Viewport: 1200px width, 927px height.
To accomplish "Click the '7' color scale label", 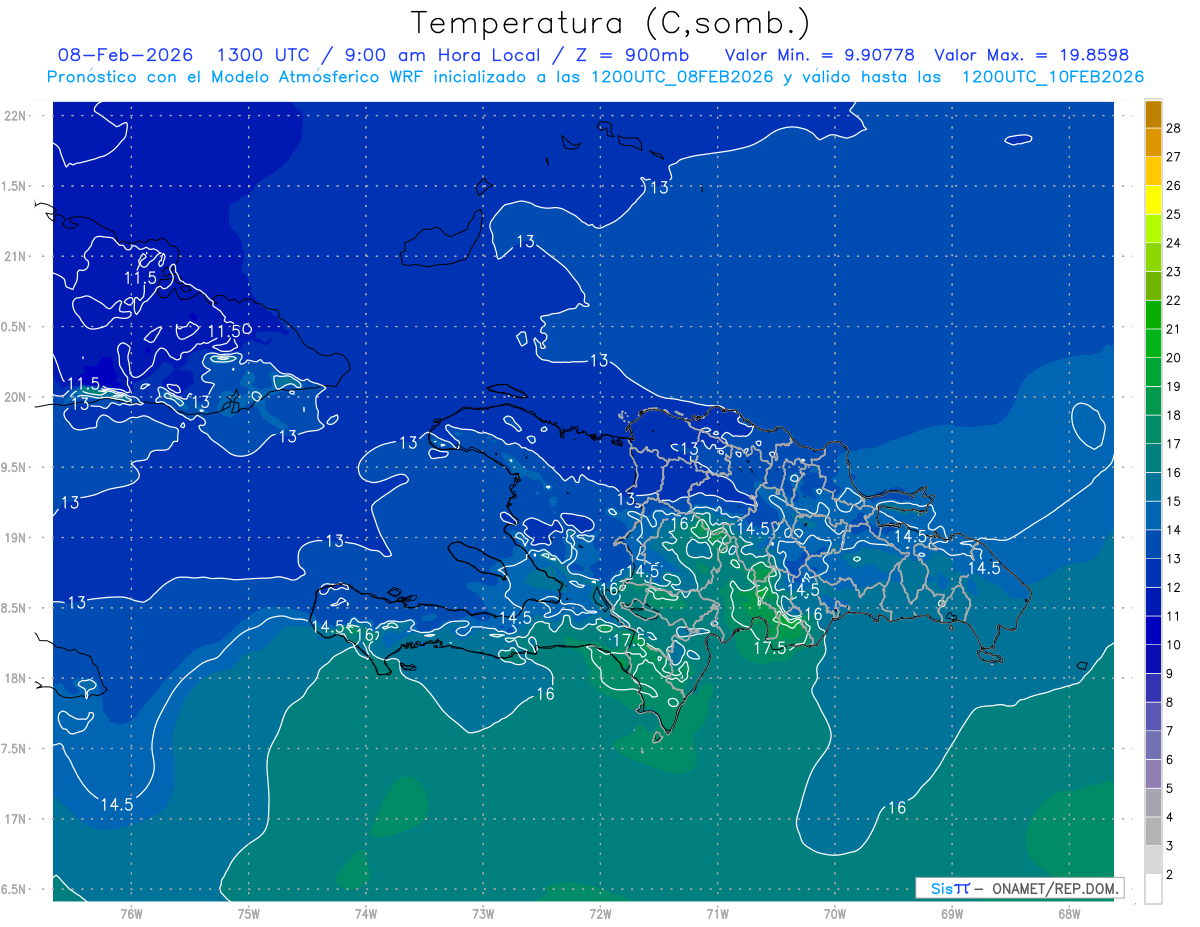I will [x=1170, y=731].
